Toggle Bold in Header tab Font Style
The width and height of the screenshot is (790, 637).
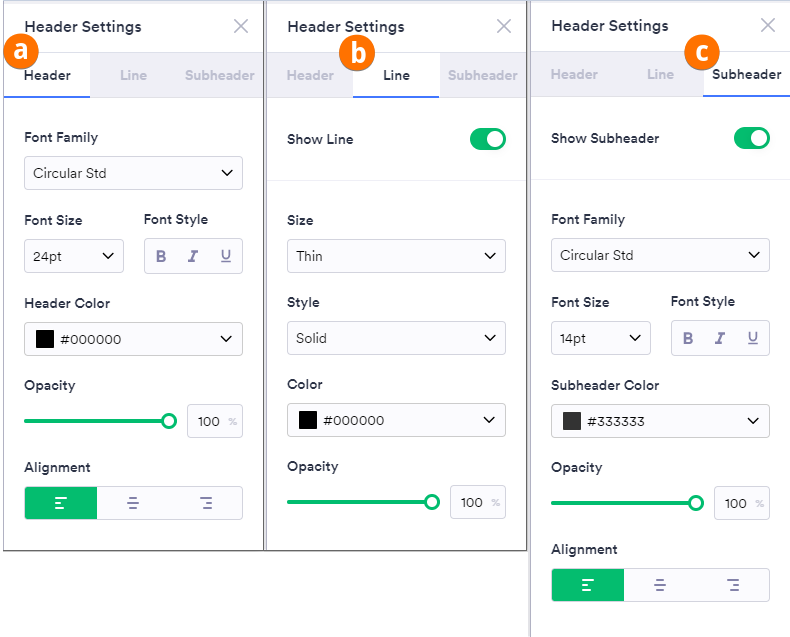161,256
